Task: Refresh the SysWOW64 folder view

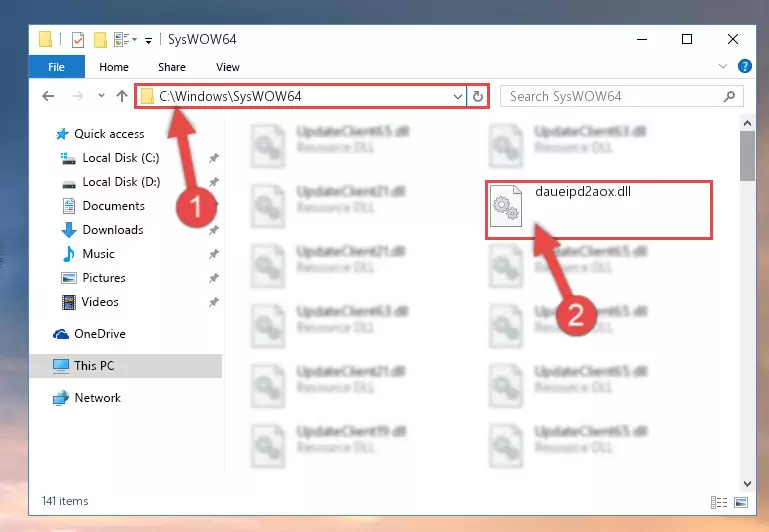Action: pyautogui.click(x=478, y=97)
